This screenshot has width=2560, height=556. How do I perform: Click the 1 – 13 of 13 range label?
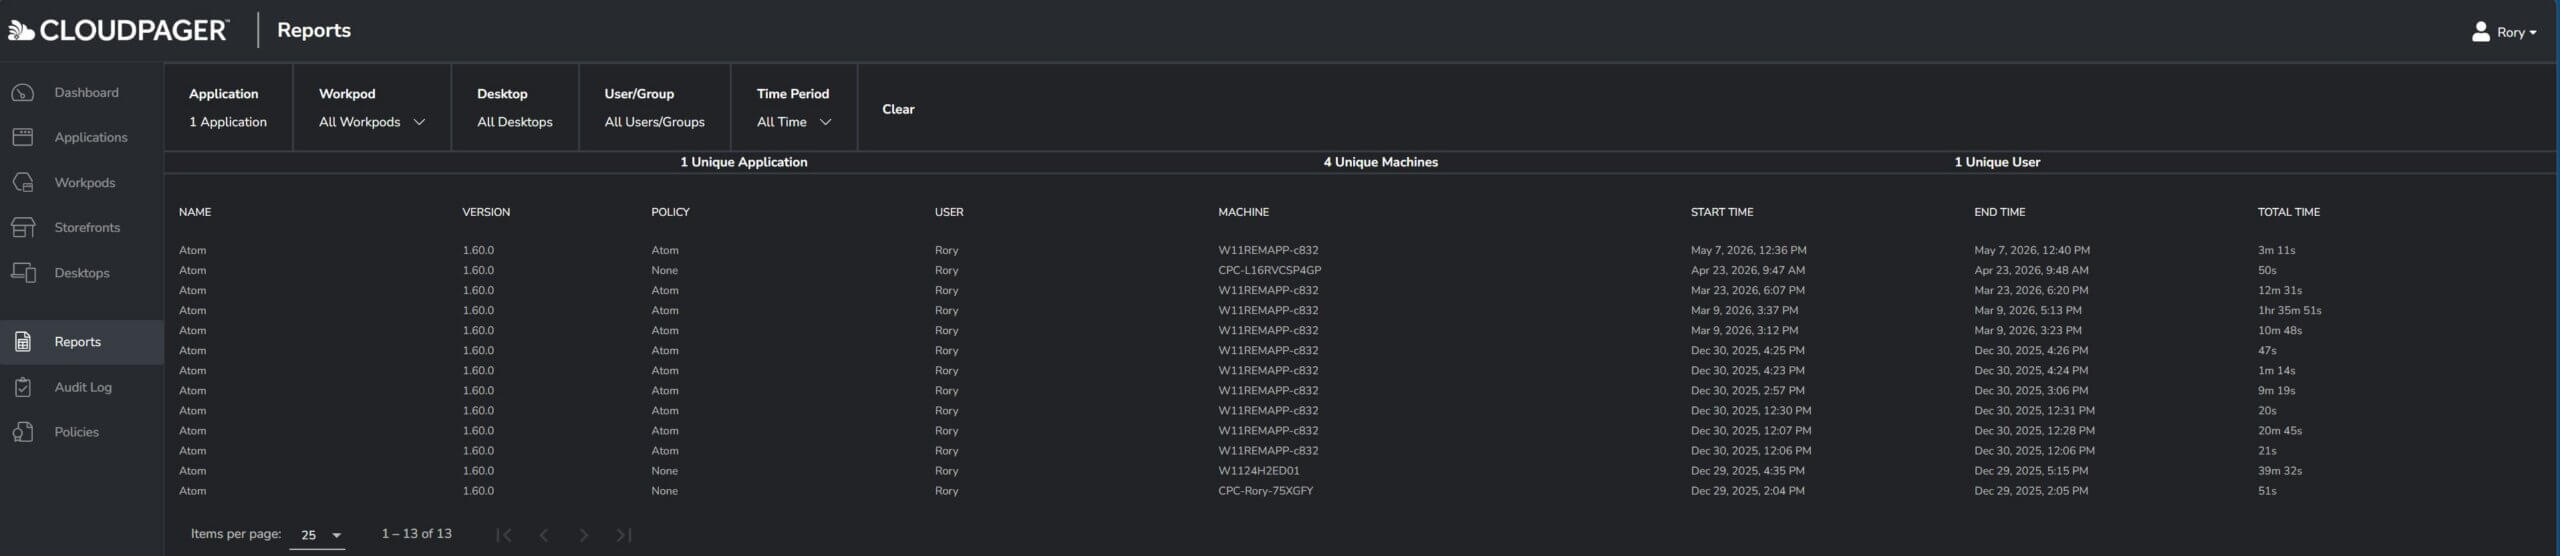[x=416, y=534]
